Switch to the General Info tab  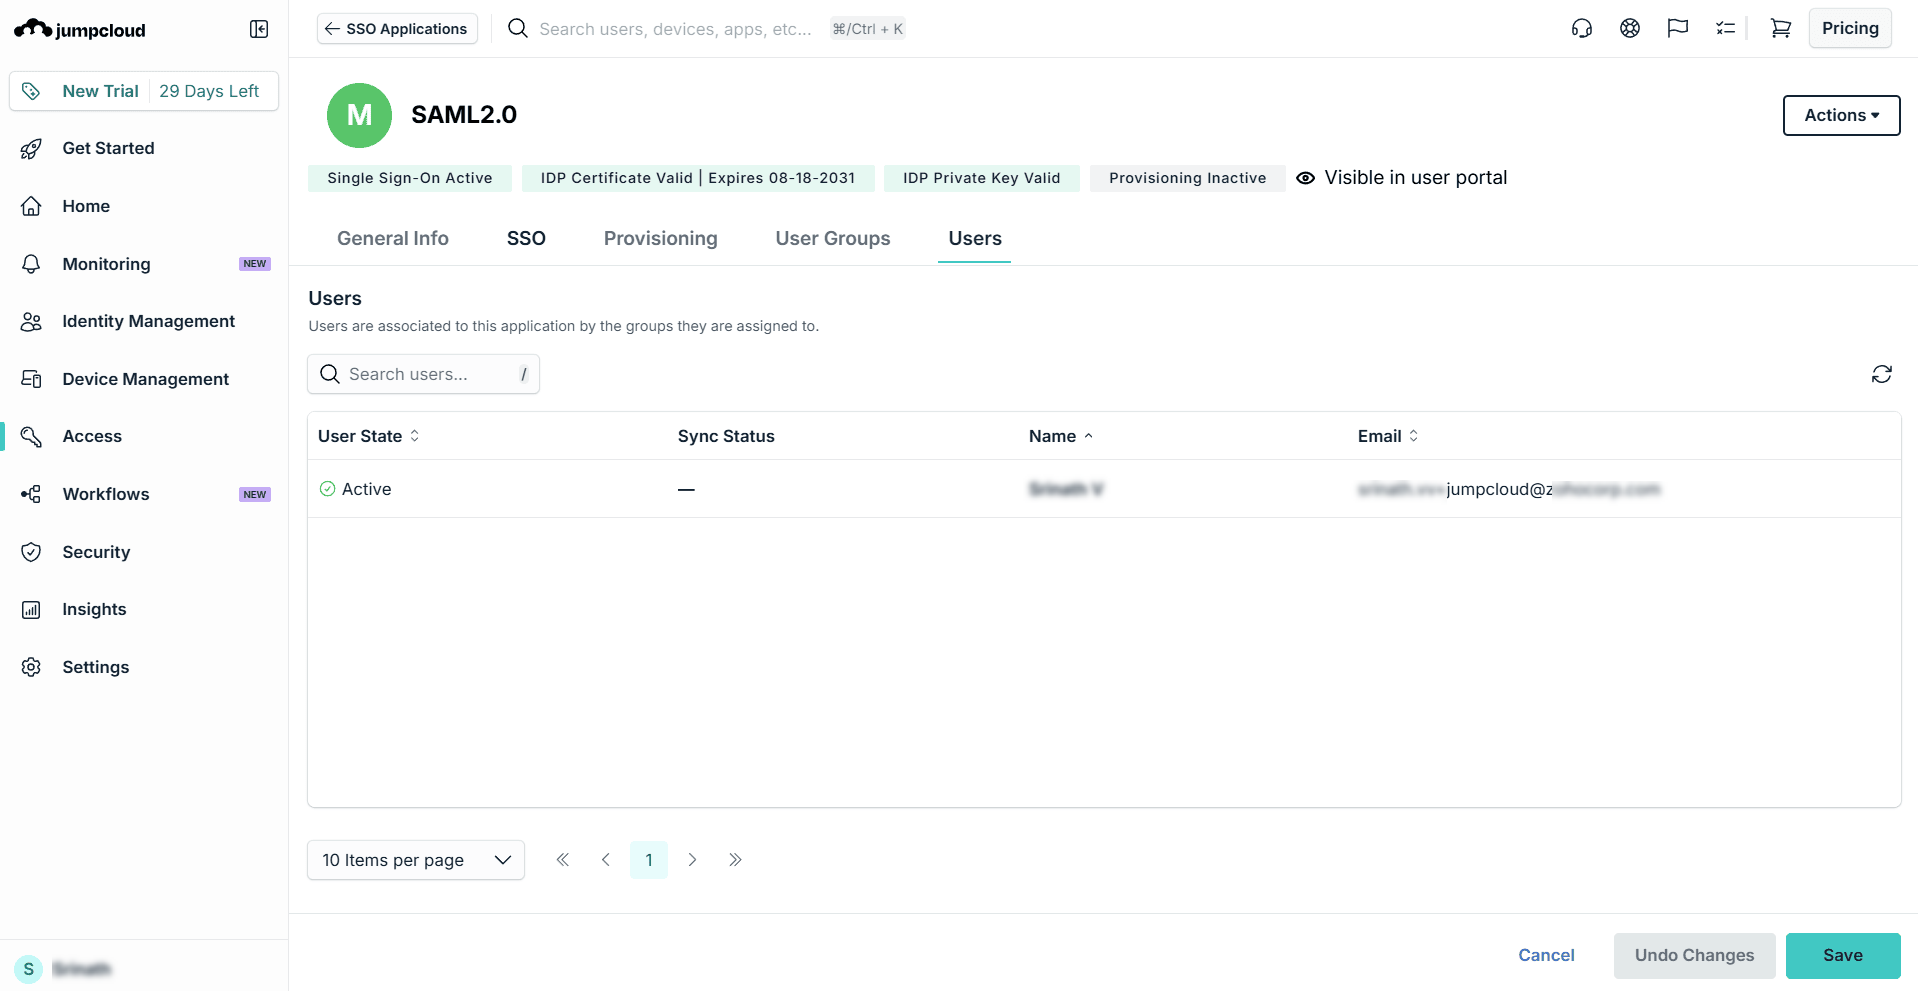[393, 238]
